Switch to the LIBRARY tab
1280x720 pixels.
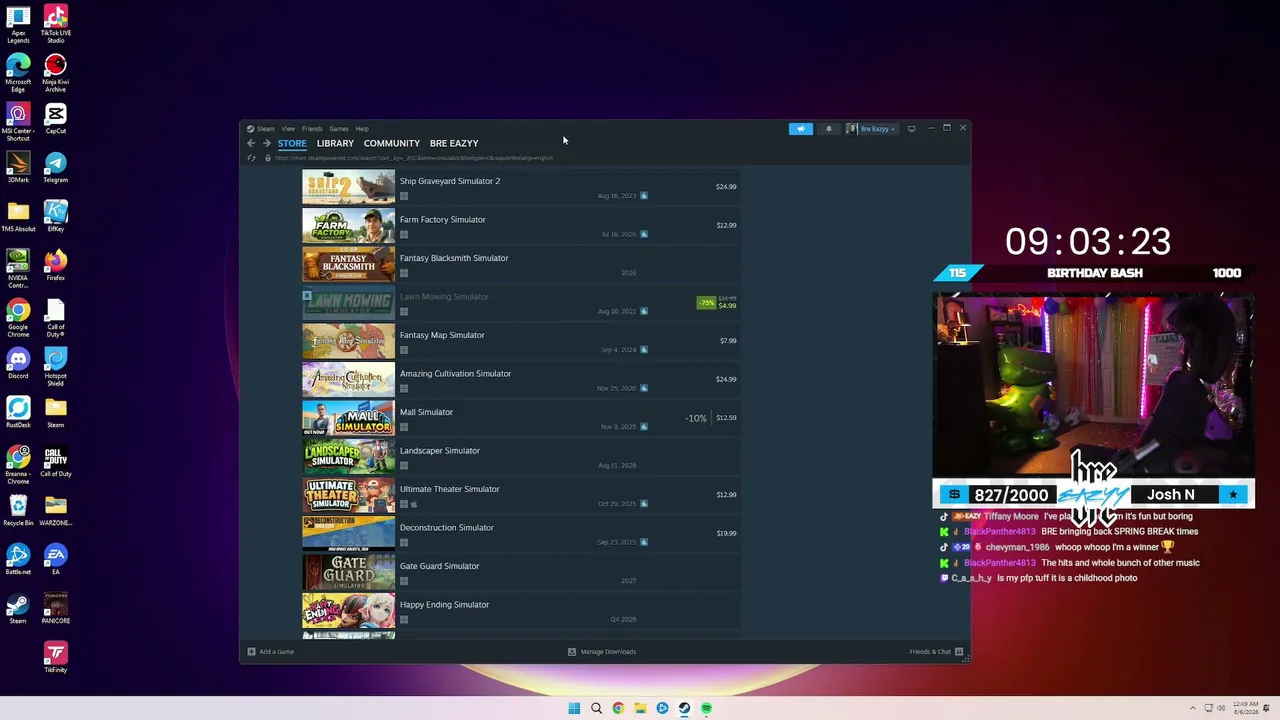[x=335, y=143]
